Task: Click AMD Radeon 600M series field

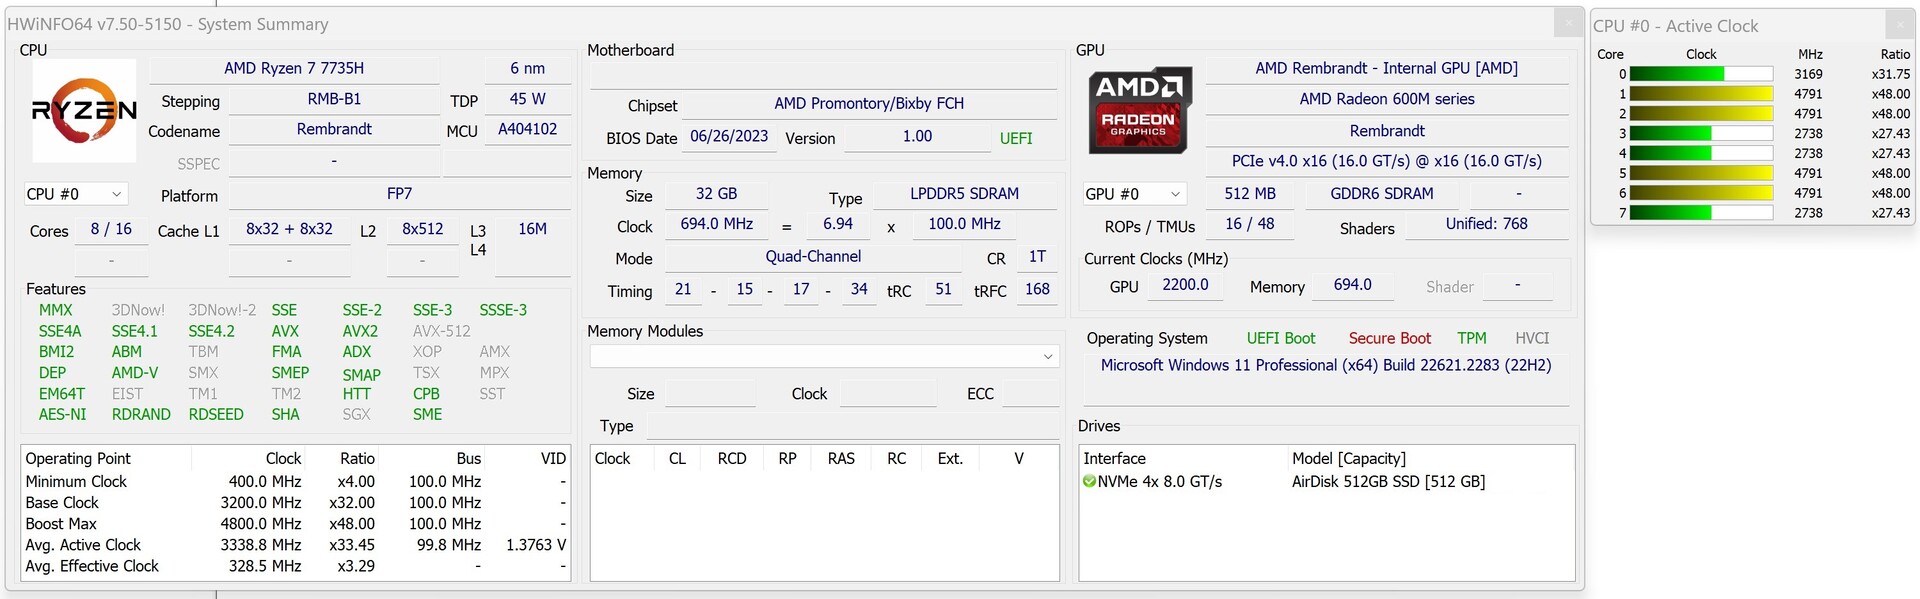Action: click(1386, 100)
